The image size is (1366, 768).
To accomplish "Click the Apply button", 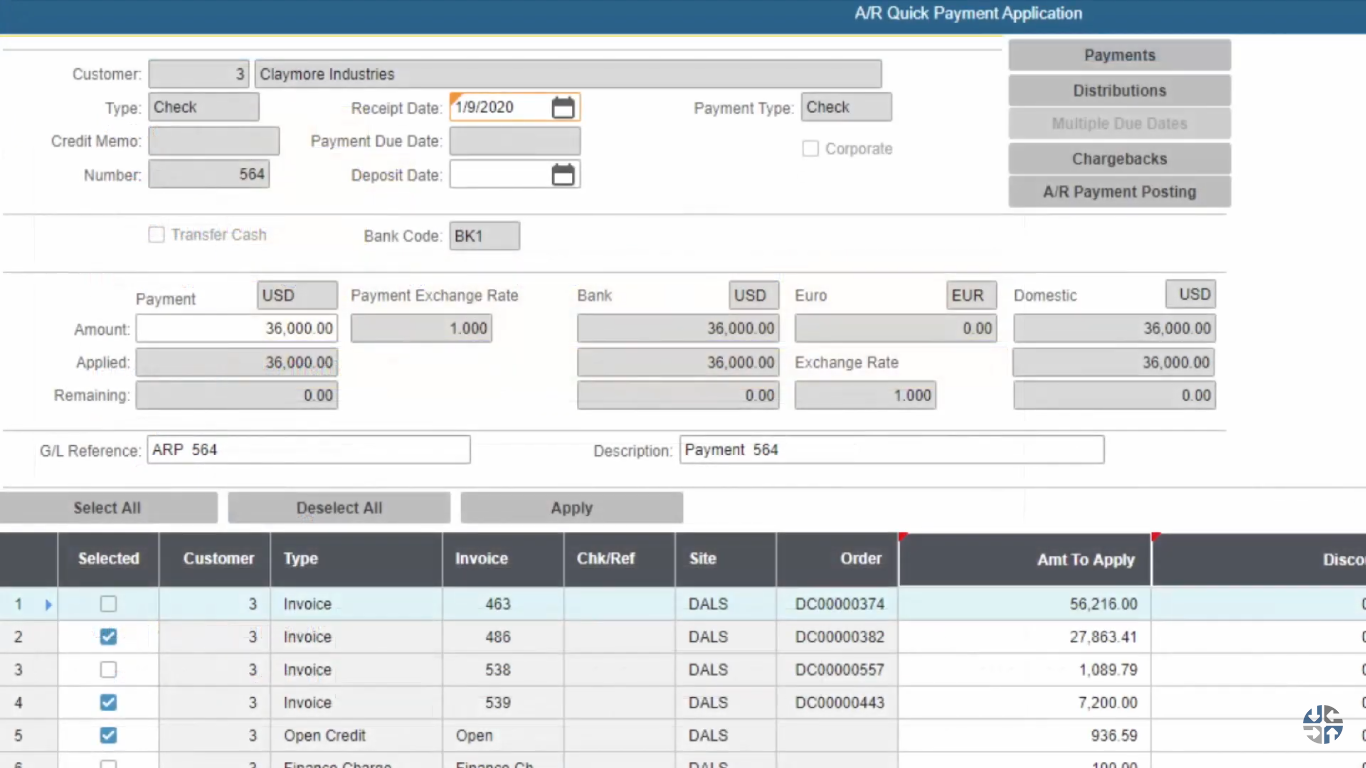I will (x=570, y=507).
